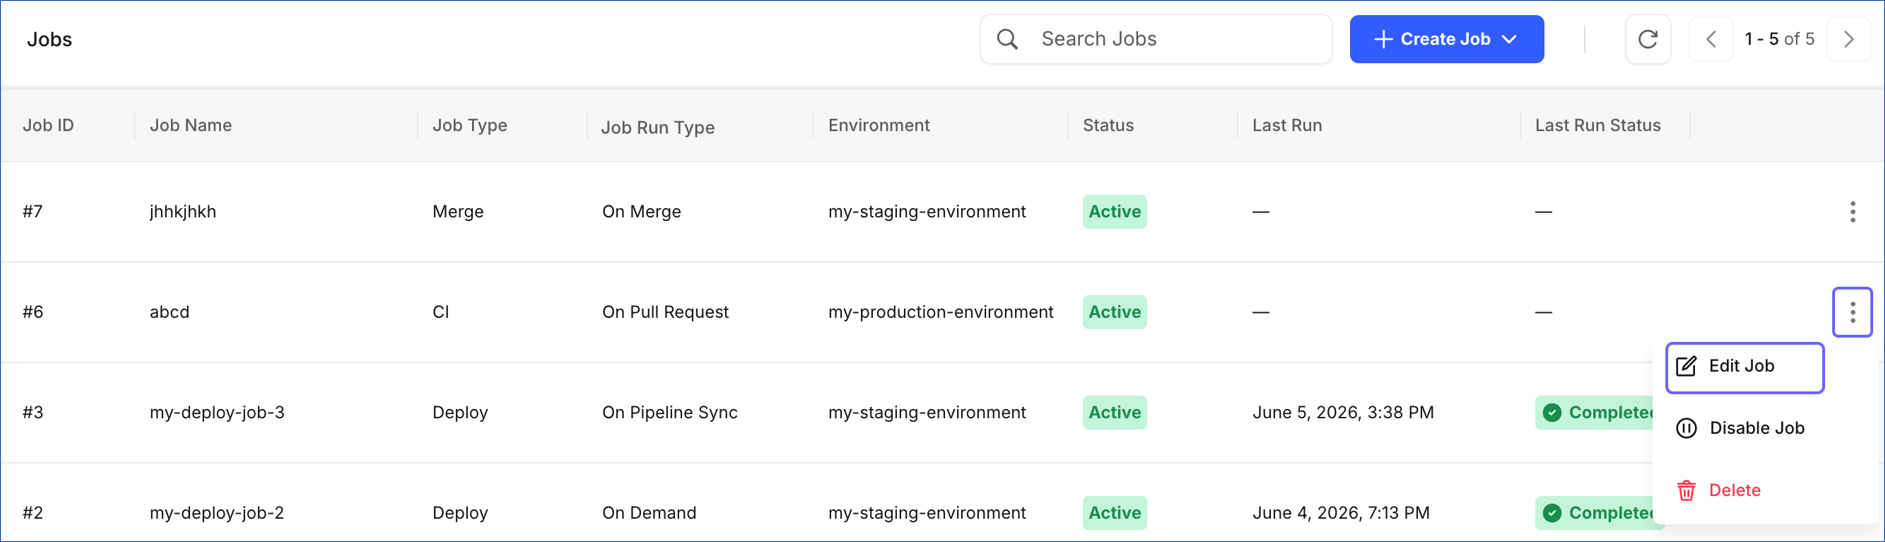Click the search magnifier icon
This screenshot has height=542, width=1885.
coord(1007,39)
